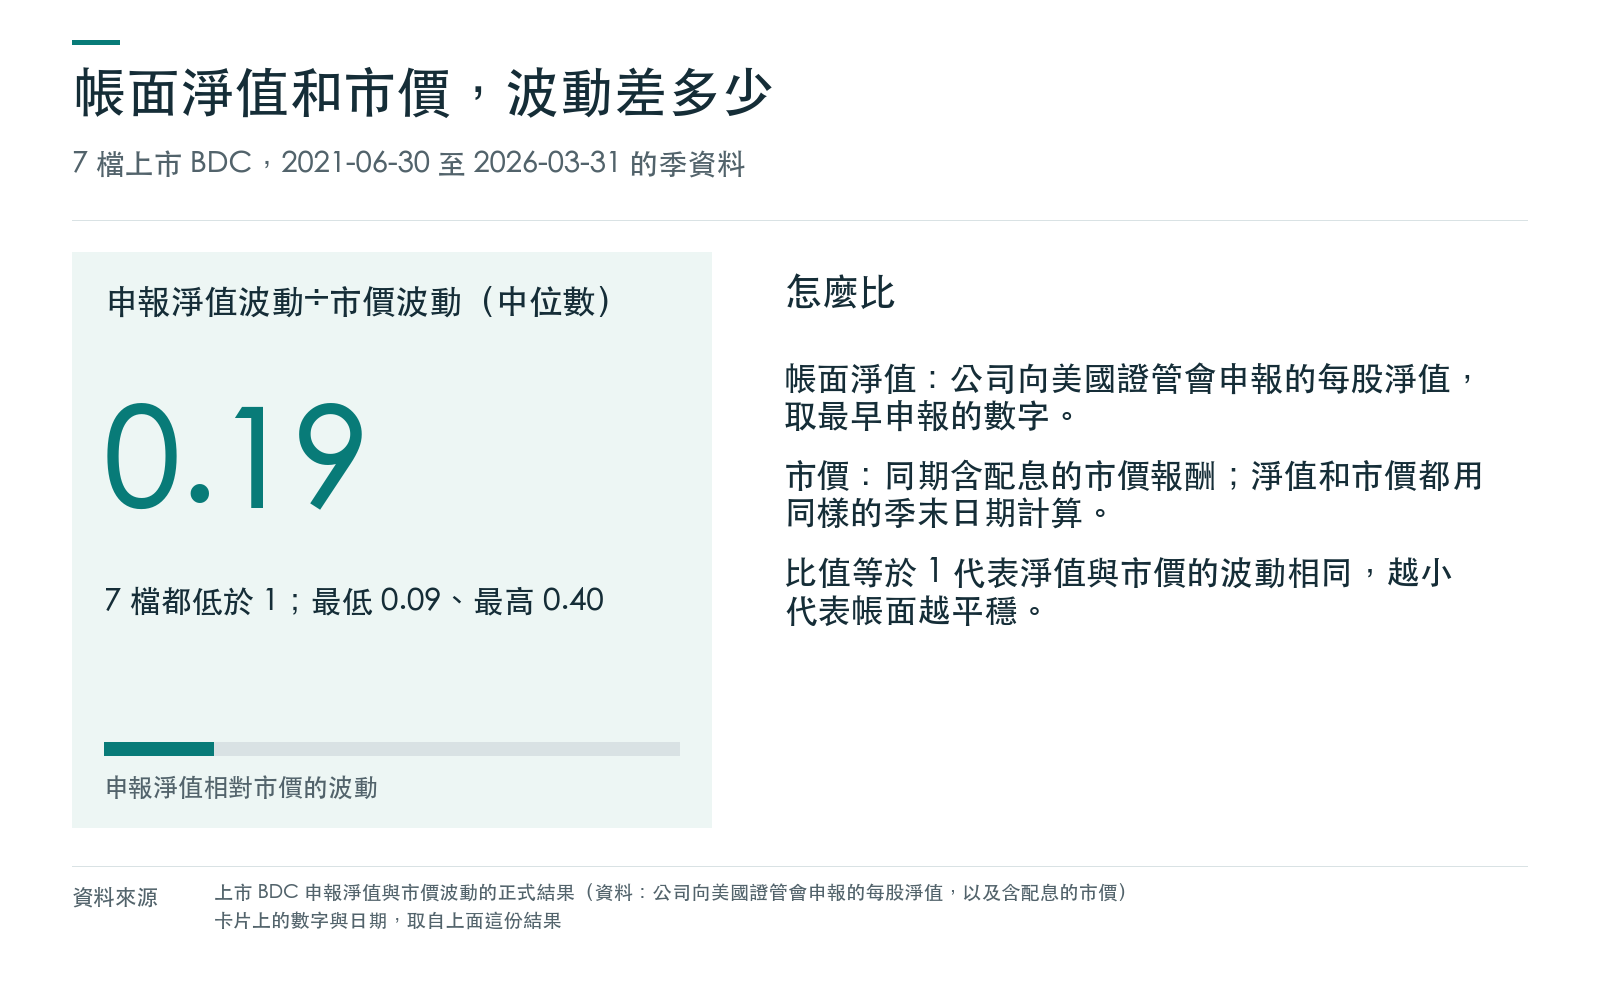Click the teal progress bar in the card

(x=392, y=749)
